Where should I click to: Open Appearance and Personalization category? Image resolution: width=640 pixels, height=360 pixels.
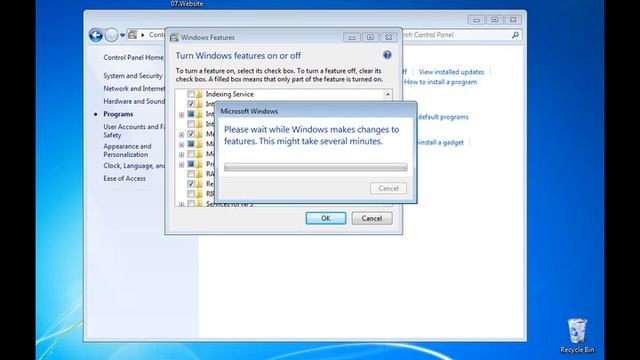(x=127, y=150)
